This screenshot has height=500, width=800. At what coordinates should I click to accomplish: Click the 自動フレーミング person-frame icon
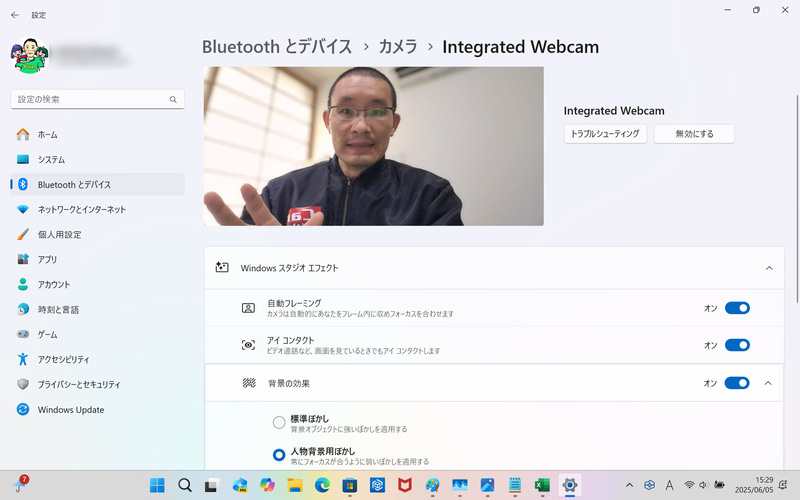click(248, 308)
